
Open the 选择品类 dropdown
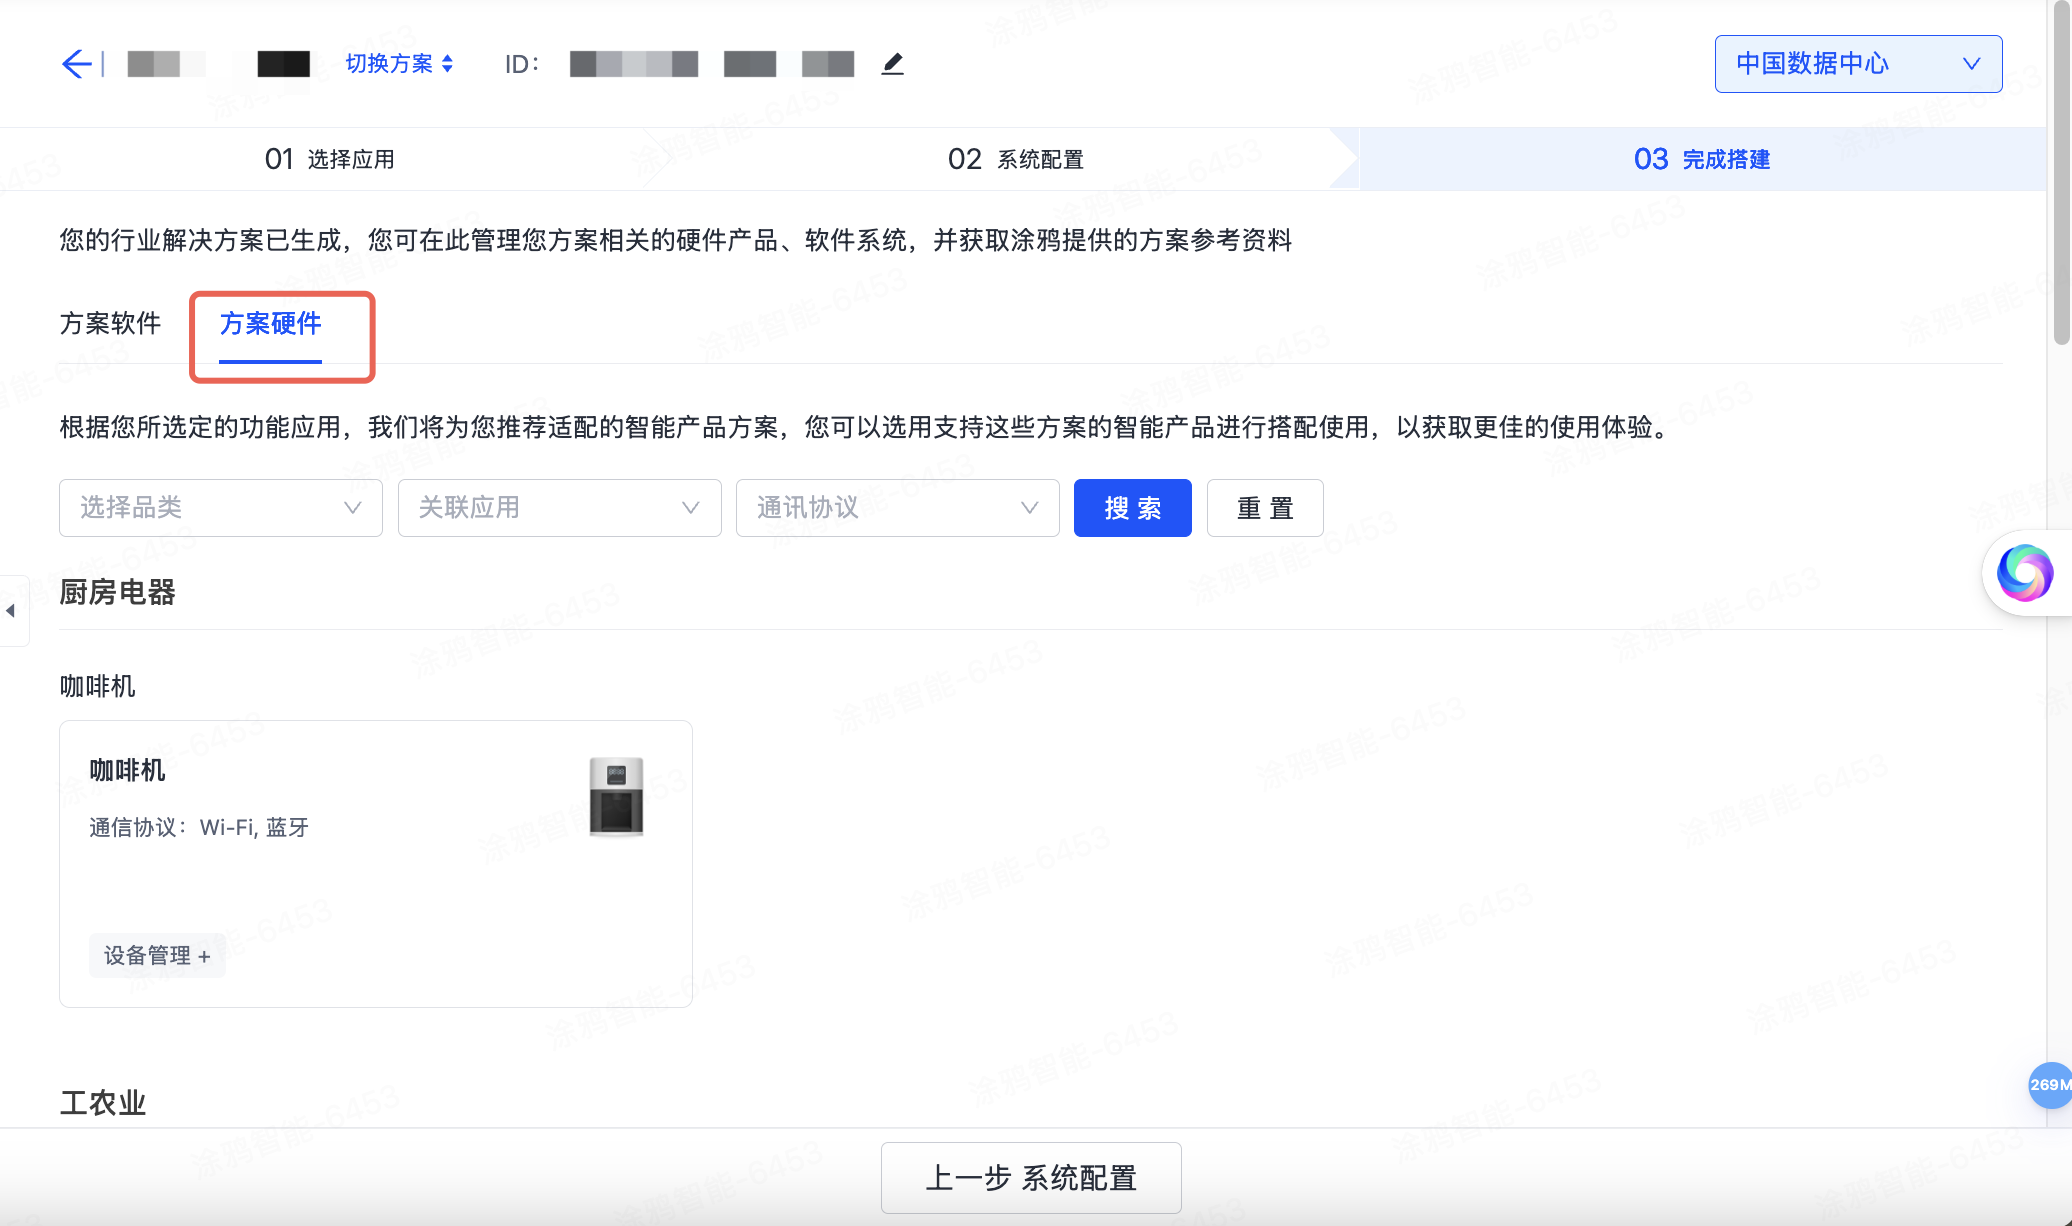(x=220, y=508)
